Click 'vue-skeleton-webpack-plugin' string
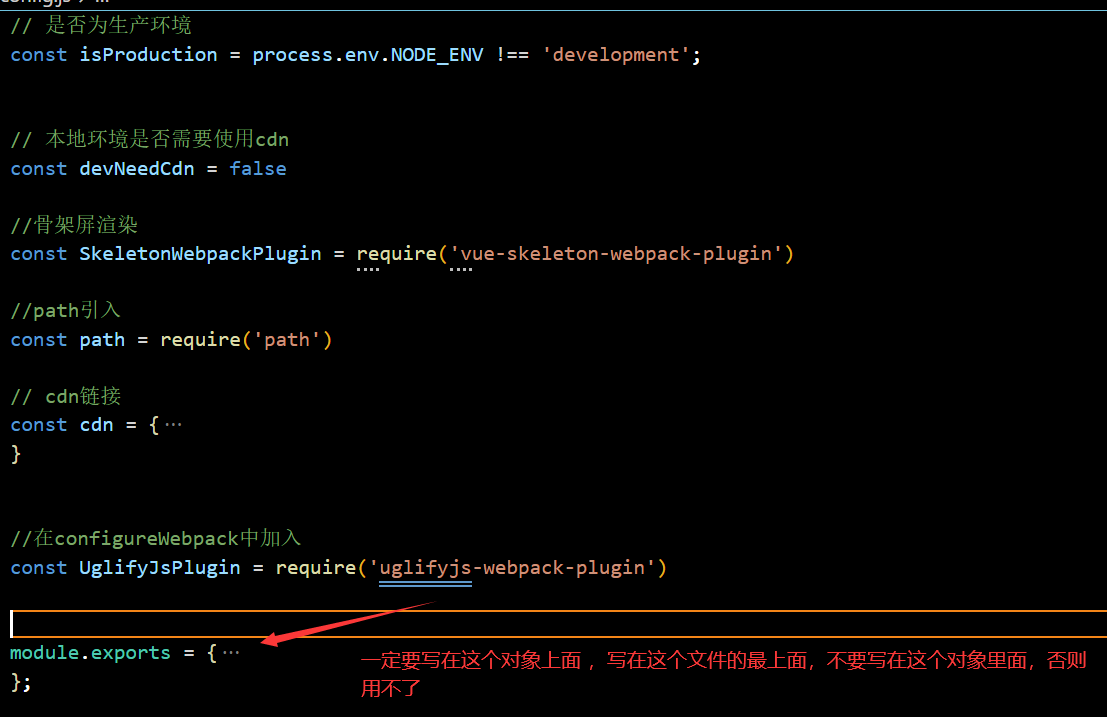The height and width of the screenshot is (717, 1107). [x=616, y=254]
